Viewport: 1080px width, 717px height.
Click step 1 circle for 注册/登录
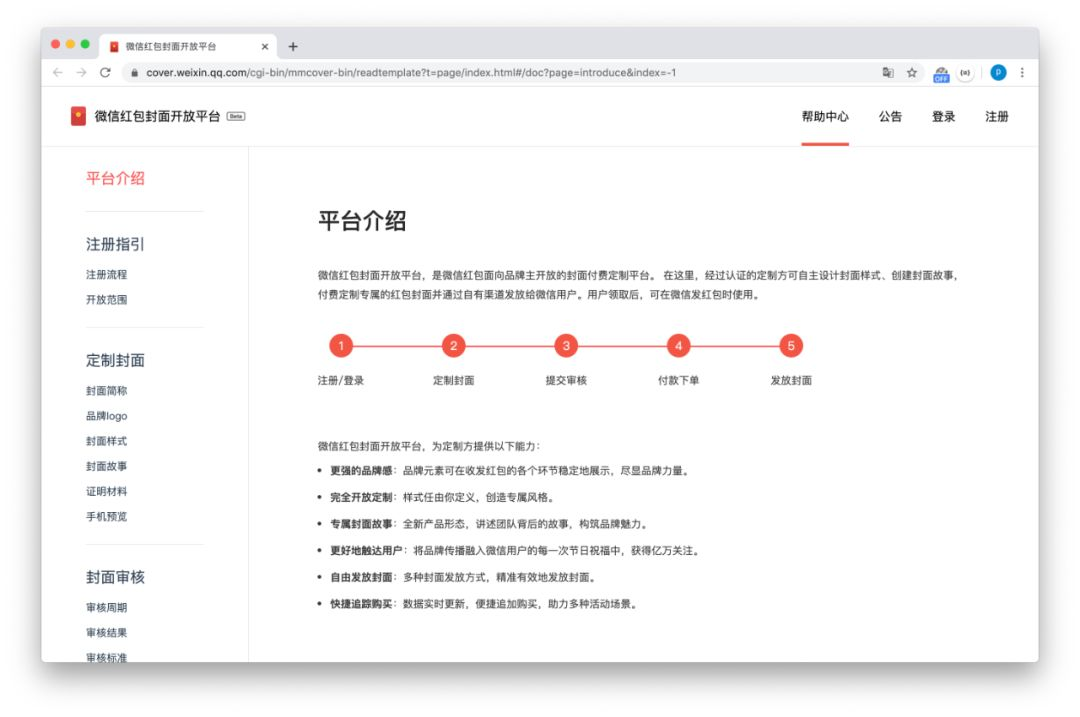[x=341, y=346]
